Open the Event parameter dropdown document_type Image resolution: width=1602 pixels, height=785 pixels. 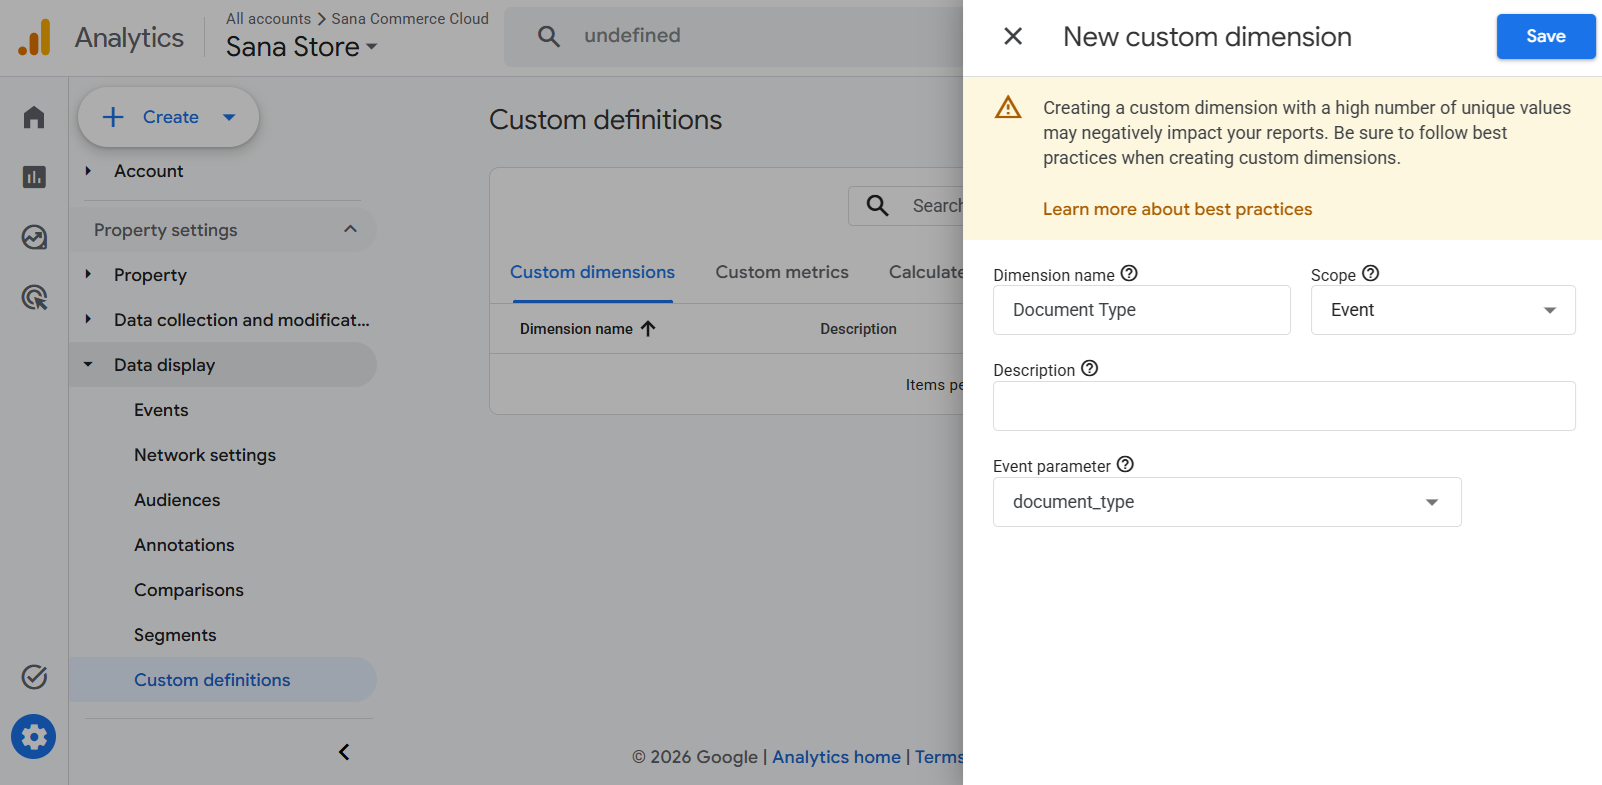click(x=1227, y=502)
